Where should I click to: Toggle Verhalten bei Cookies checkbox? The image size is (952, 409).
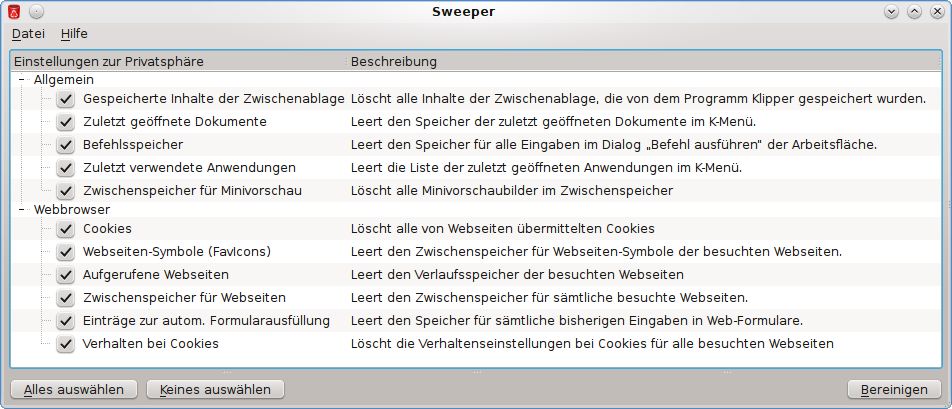pos(66,344)
